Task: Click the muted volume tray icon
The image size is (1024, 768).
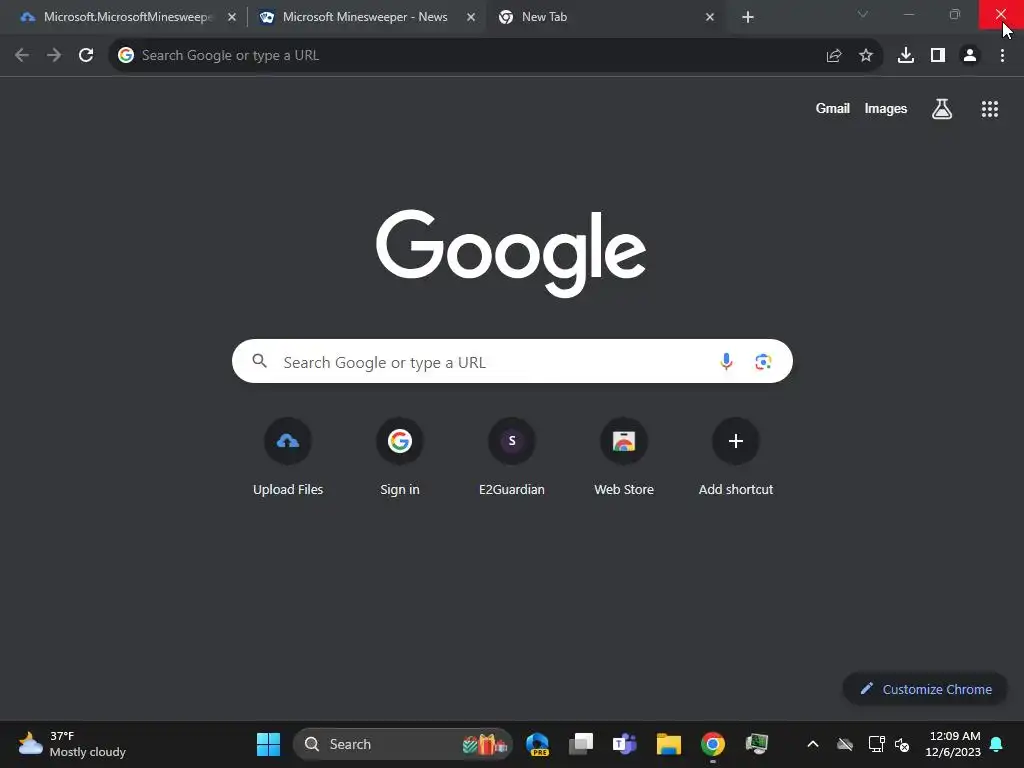Action: coord(903,744)
